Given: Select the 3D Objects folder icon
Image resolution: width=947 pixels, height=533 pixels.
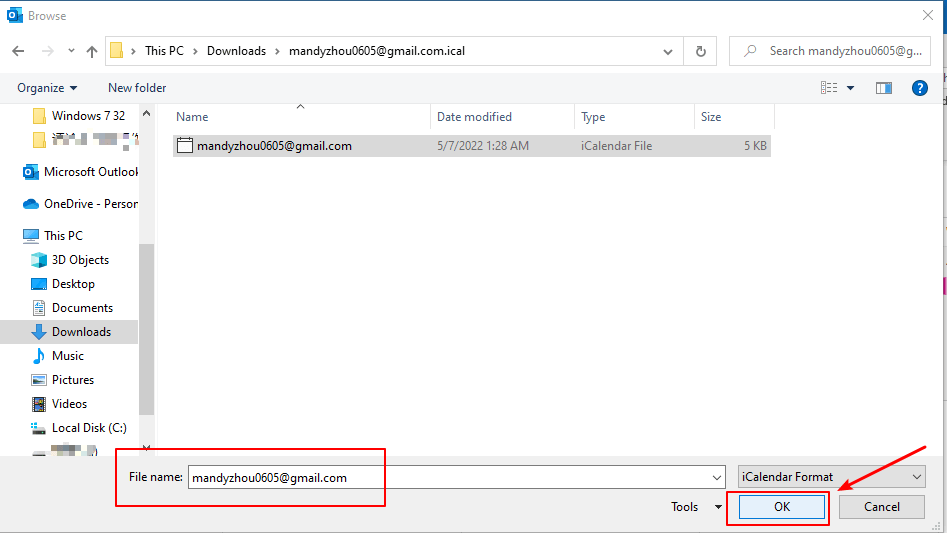Looking at the screenshot, I should point(39,260).
